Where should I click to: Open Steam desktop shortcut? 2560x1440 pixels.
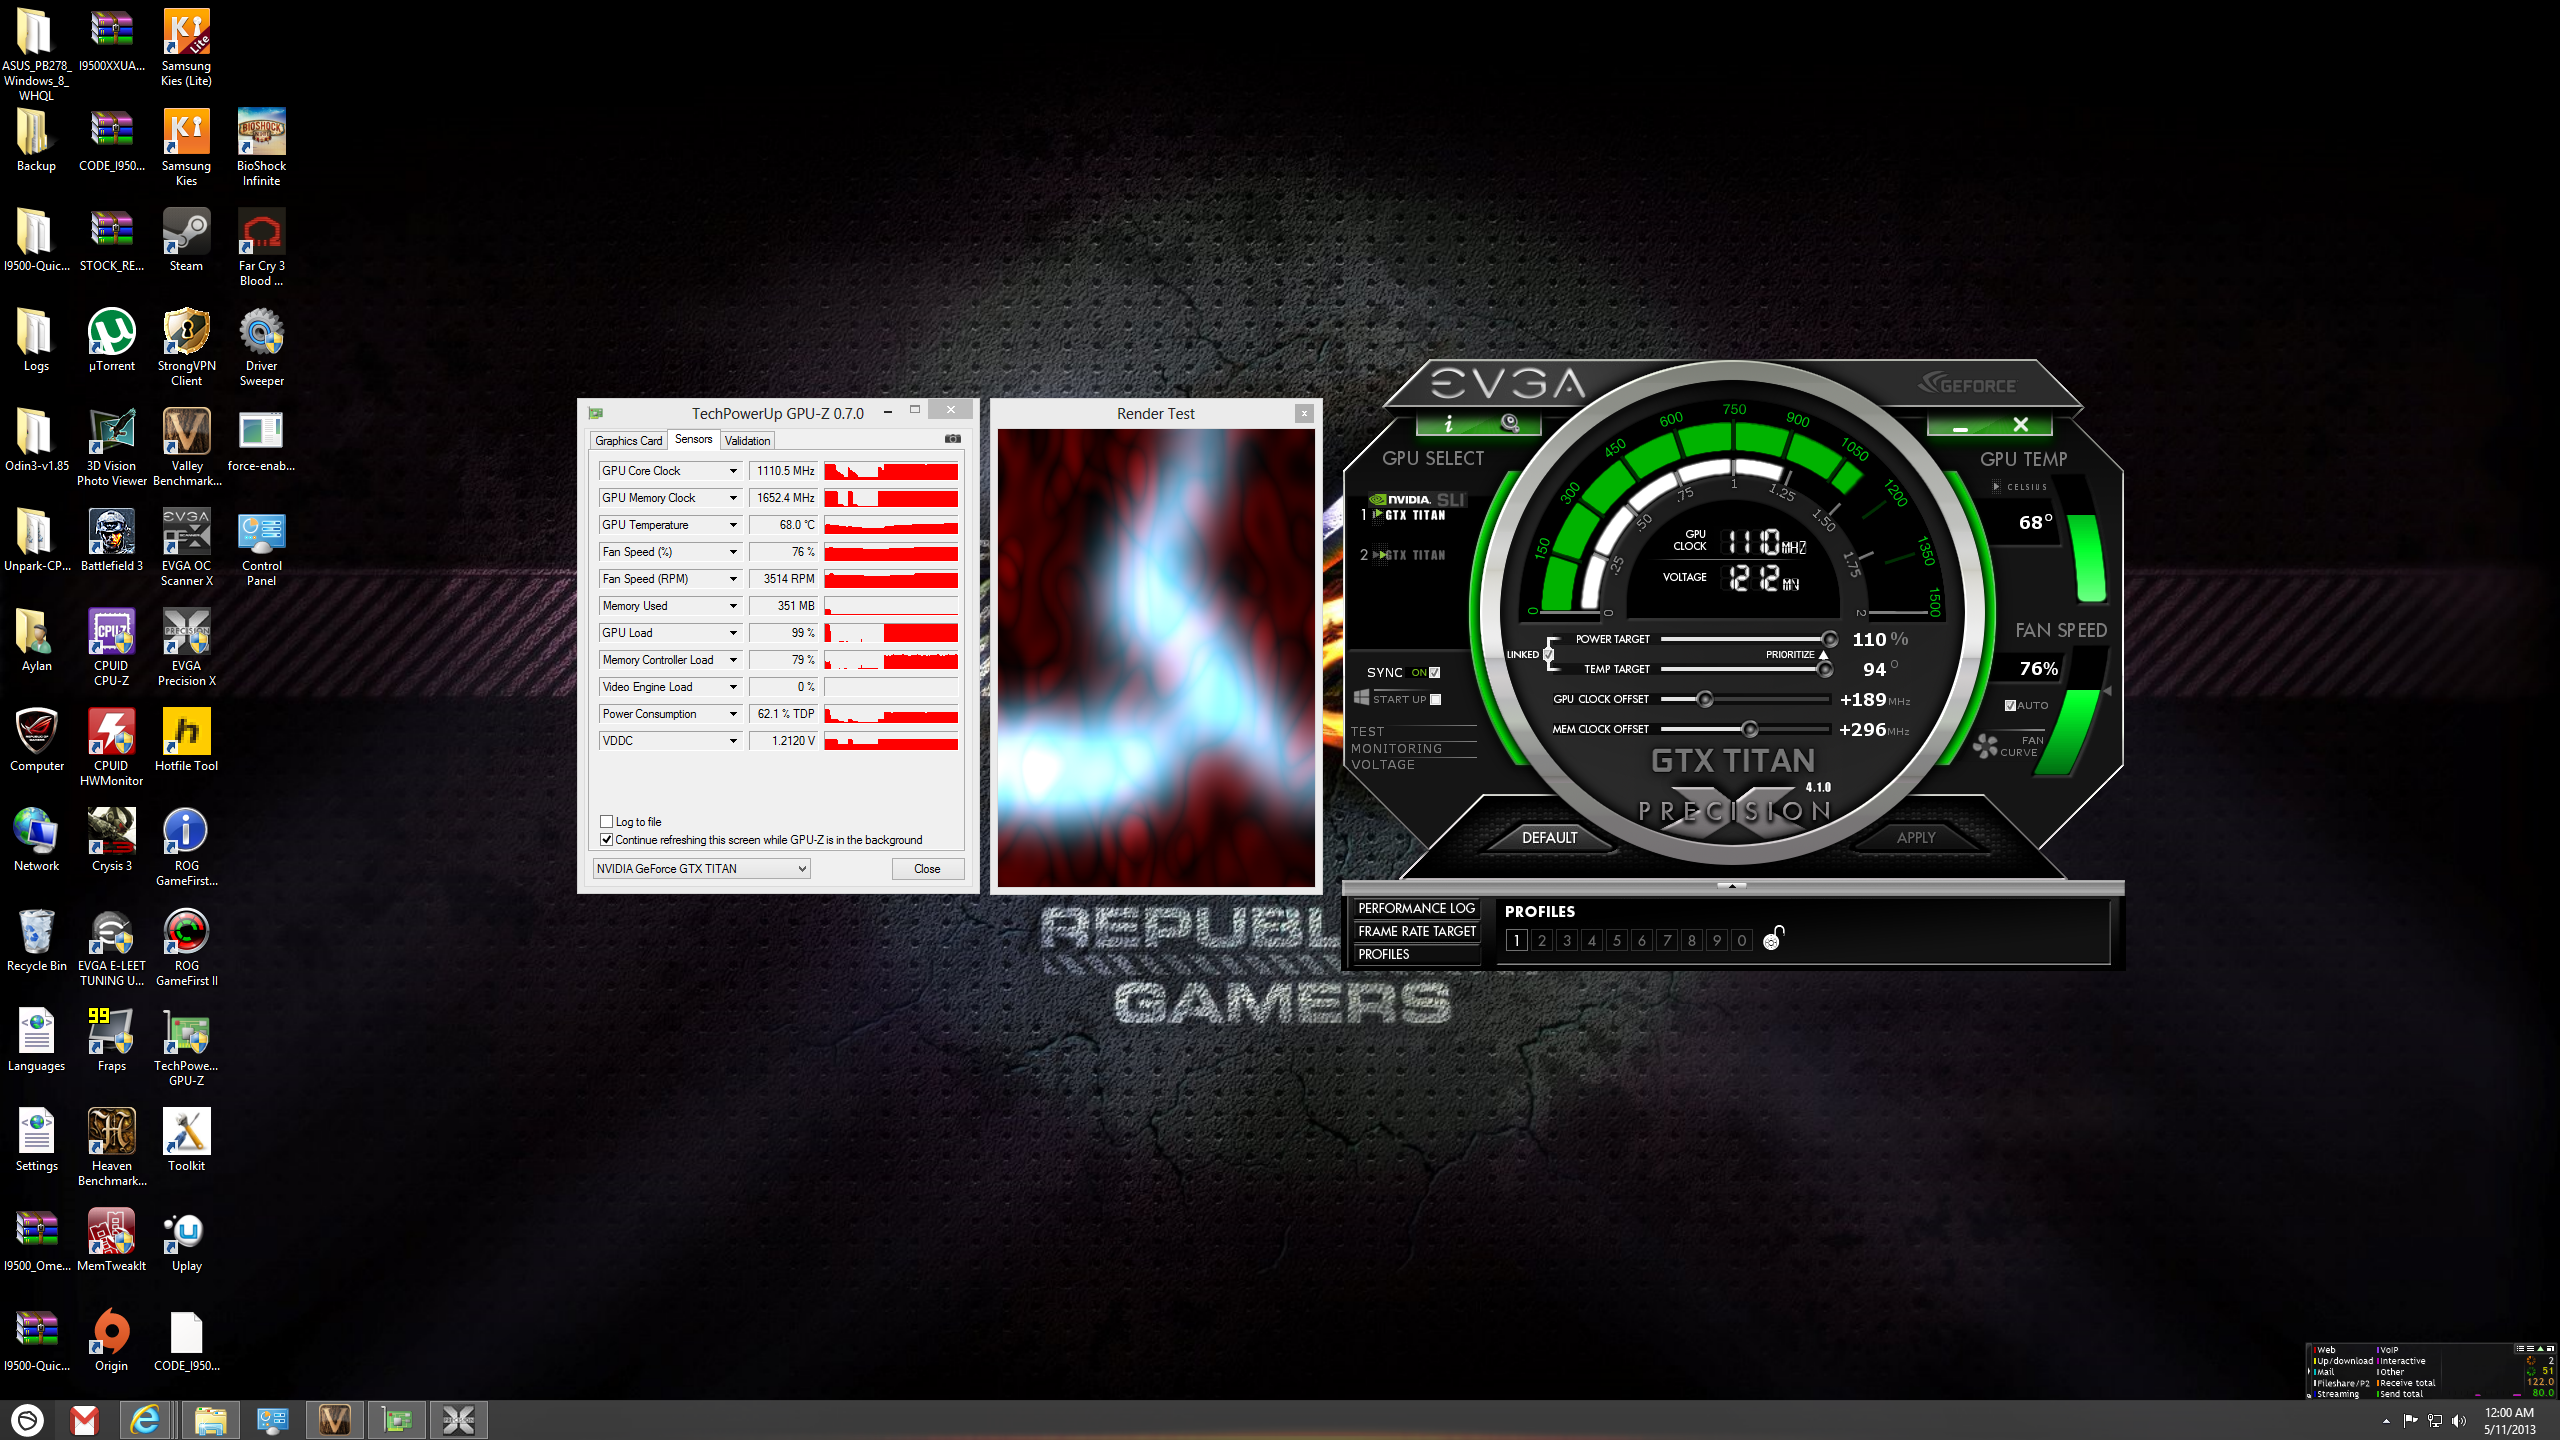pyautogui.click(x=186, y=241)
